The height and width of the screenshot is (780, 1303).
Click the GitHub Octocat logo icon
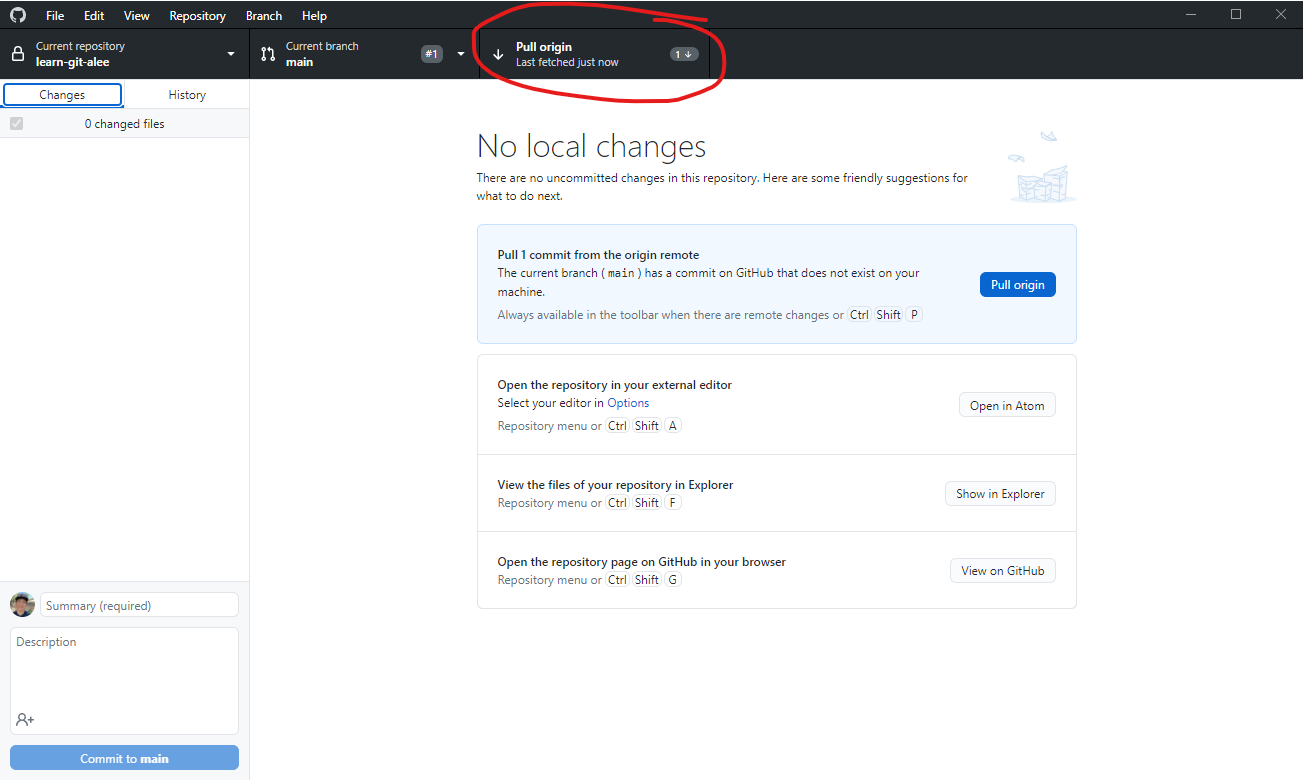pyautogui.click(x=18, y=15)
